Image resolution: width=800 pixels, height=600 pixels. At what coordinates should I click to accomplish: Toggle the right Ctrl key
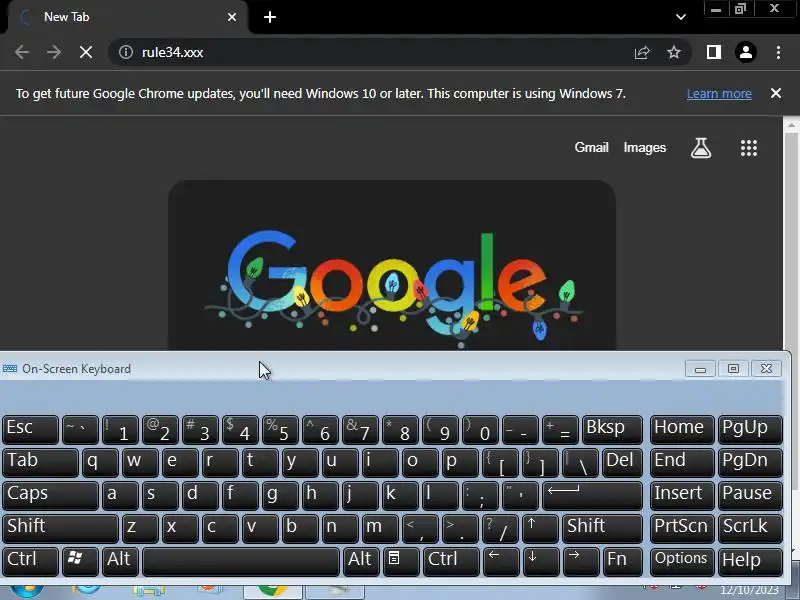[x=451, y=561]
